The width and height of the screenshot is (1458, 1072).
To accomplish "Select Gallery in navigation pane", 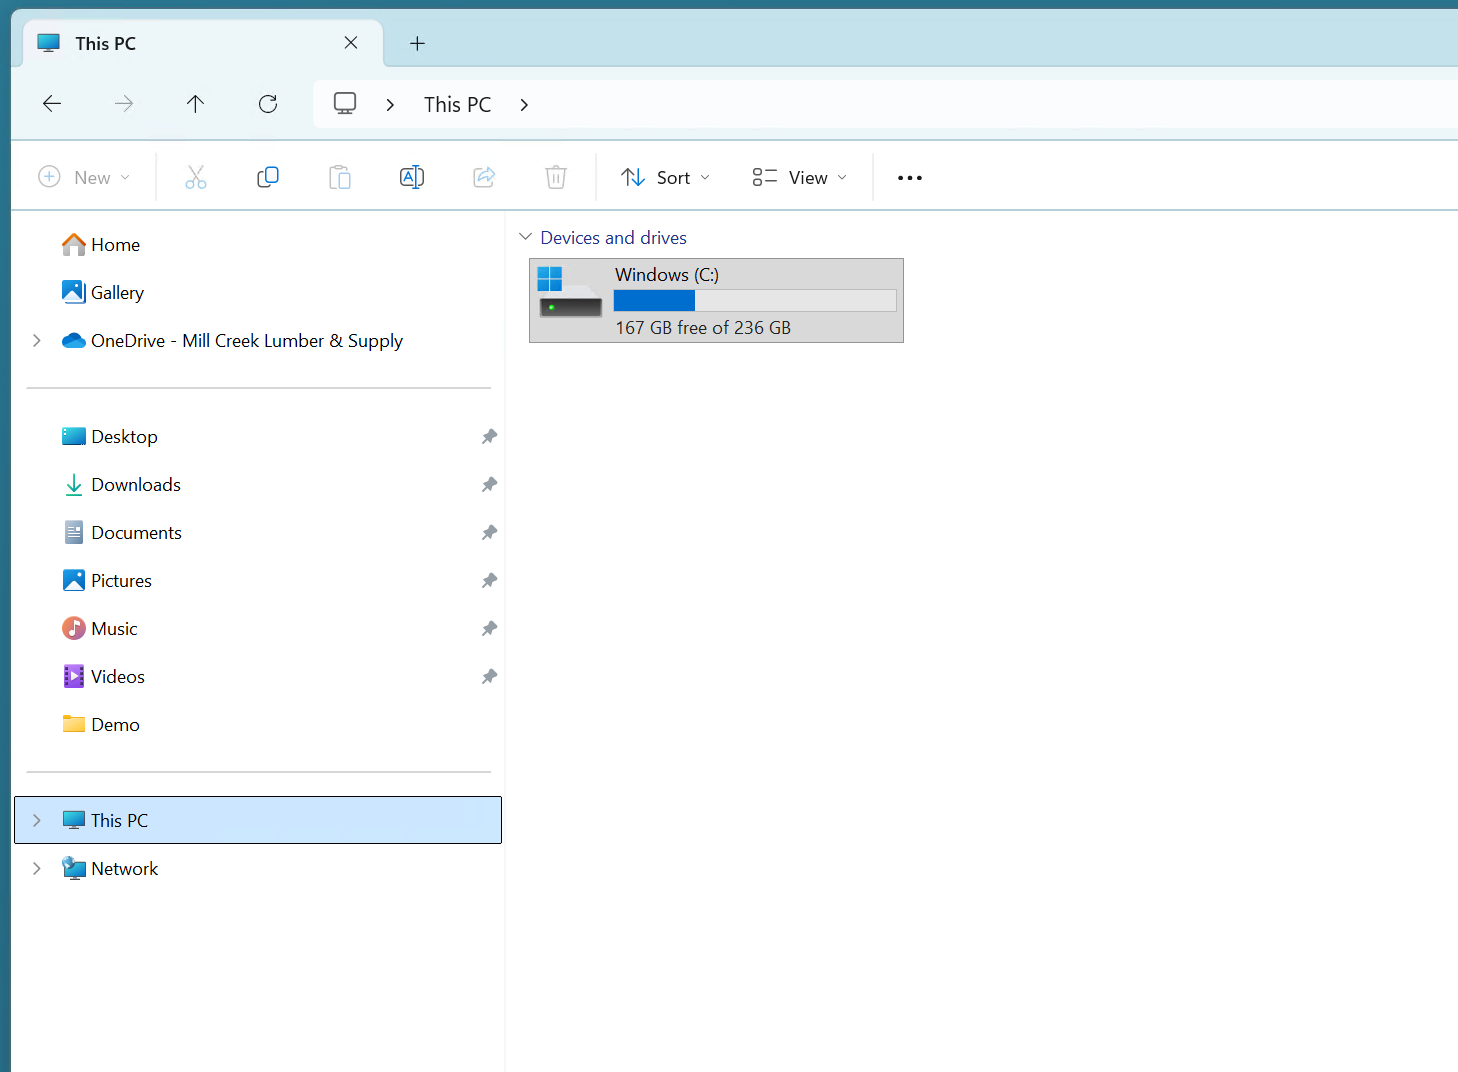I will pyautogui.click(x=117, y=293).
